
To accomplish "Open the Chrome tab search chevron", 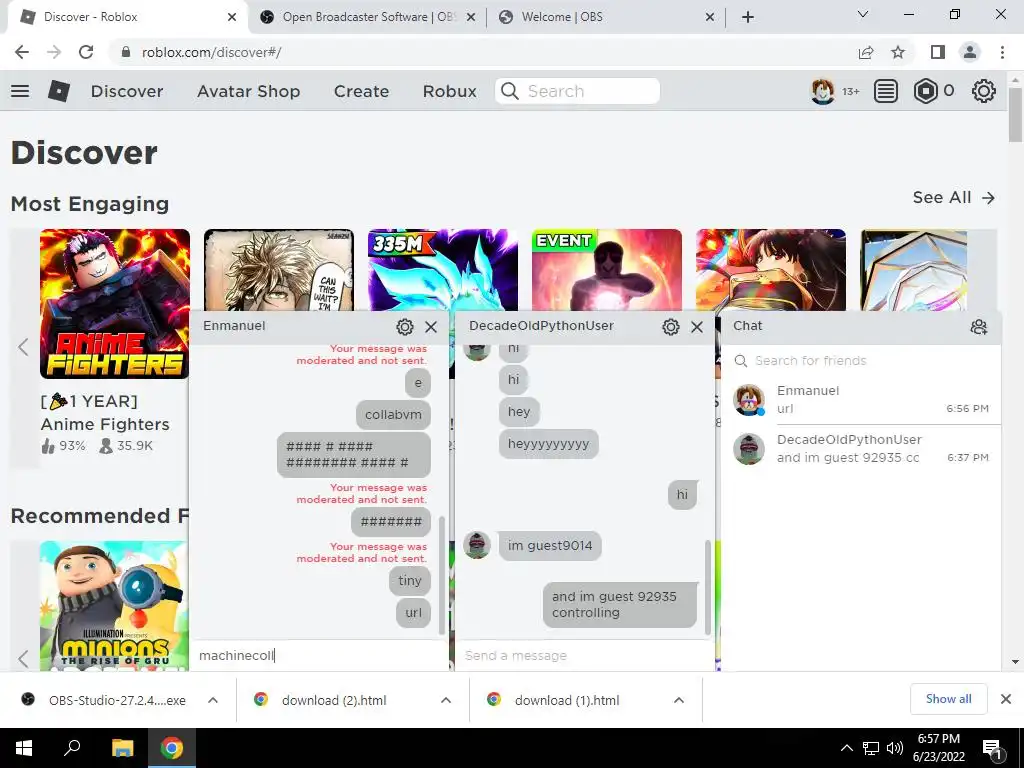I will pyautogui.click(x=863, y=14).
